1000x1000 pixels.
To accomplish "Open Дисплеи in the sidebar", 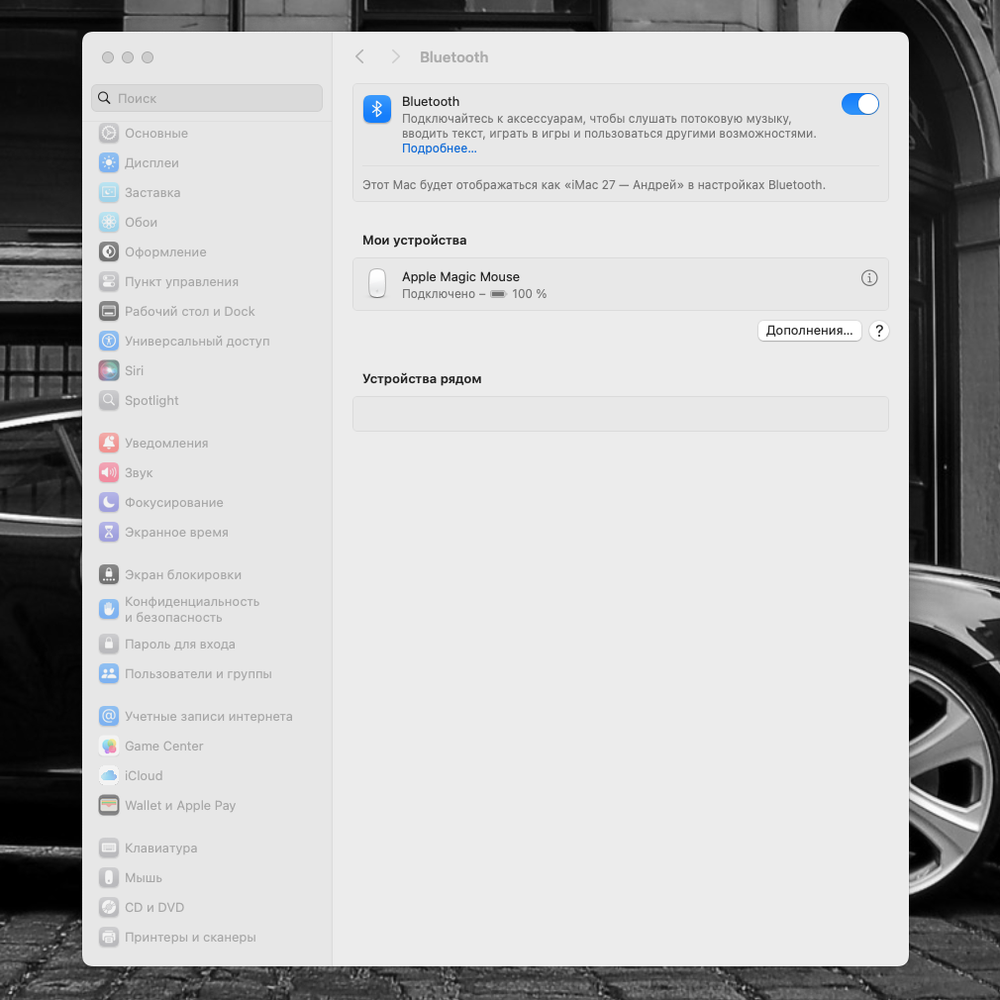I will tap(140, 163).
